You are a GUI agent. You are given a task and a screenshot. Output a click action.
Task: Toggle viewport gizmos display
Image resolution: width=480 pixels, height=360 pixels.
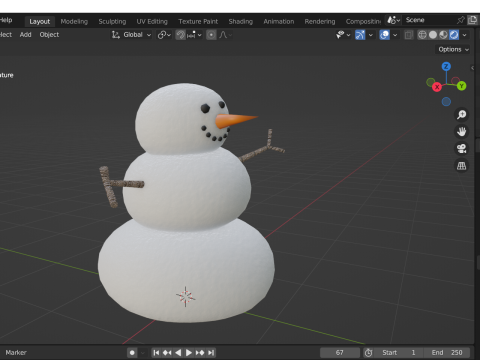[x=360, y=35]
